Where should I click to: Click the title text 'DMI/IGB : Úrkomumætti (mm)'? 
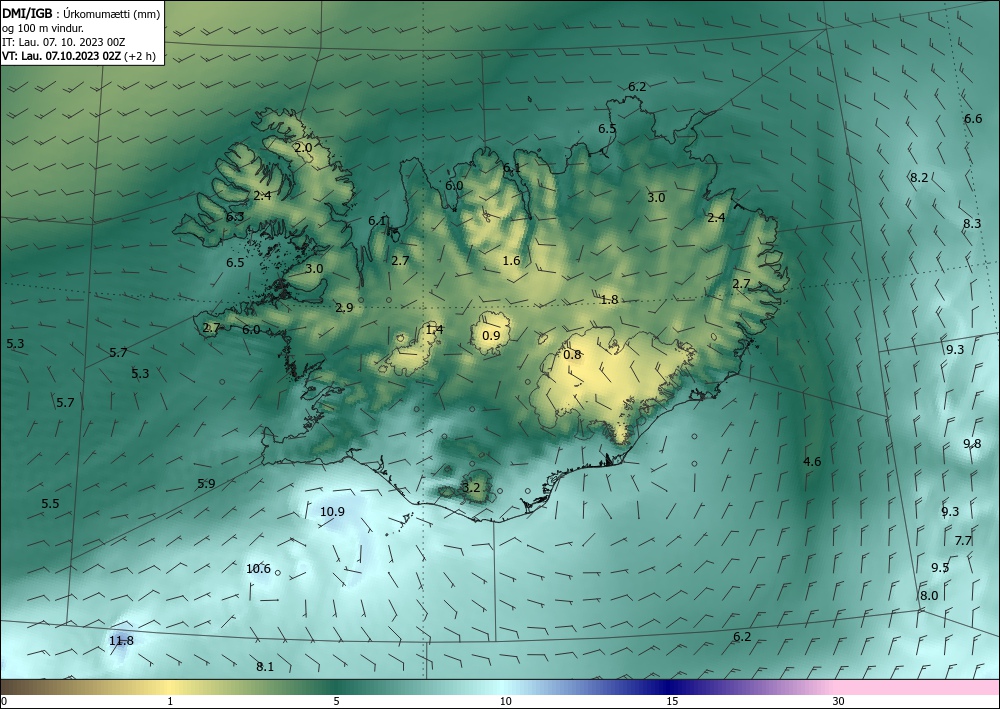coord(81,12)
